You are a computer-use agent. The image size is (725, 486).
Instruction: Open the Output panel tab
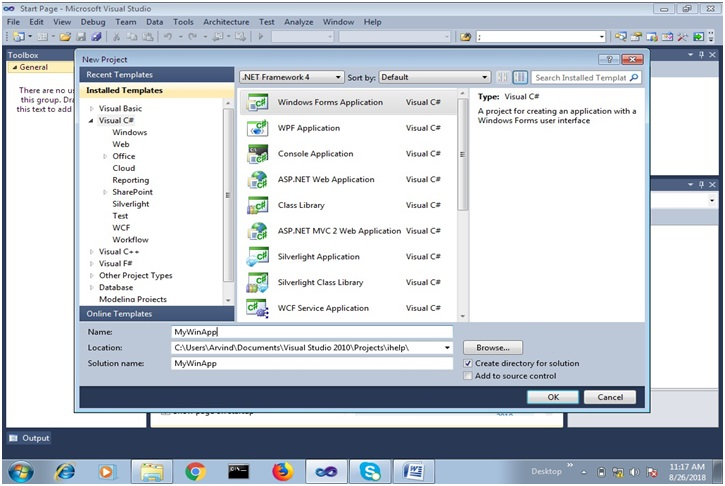tap(30, 438)
